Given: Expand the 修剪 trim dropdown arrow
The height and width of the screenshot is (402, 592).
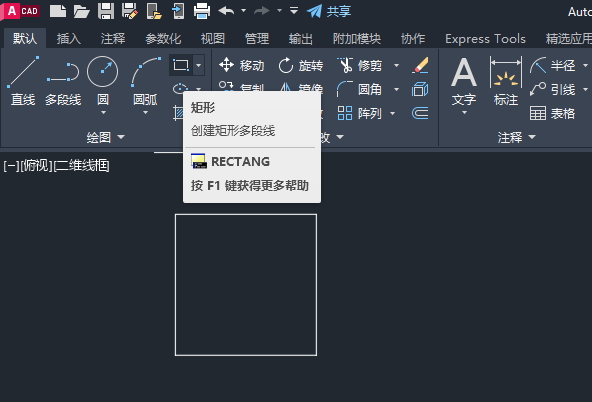Looking at the screenshot, I should coord(396,65).
